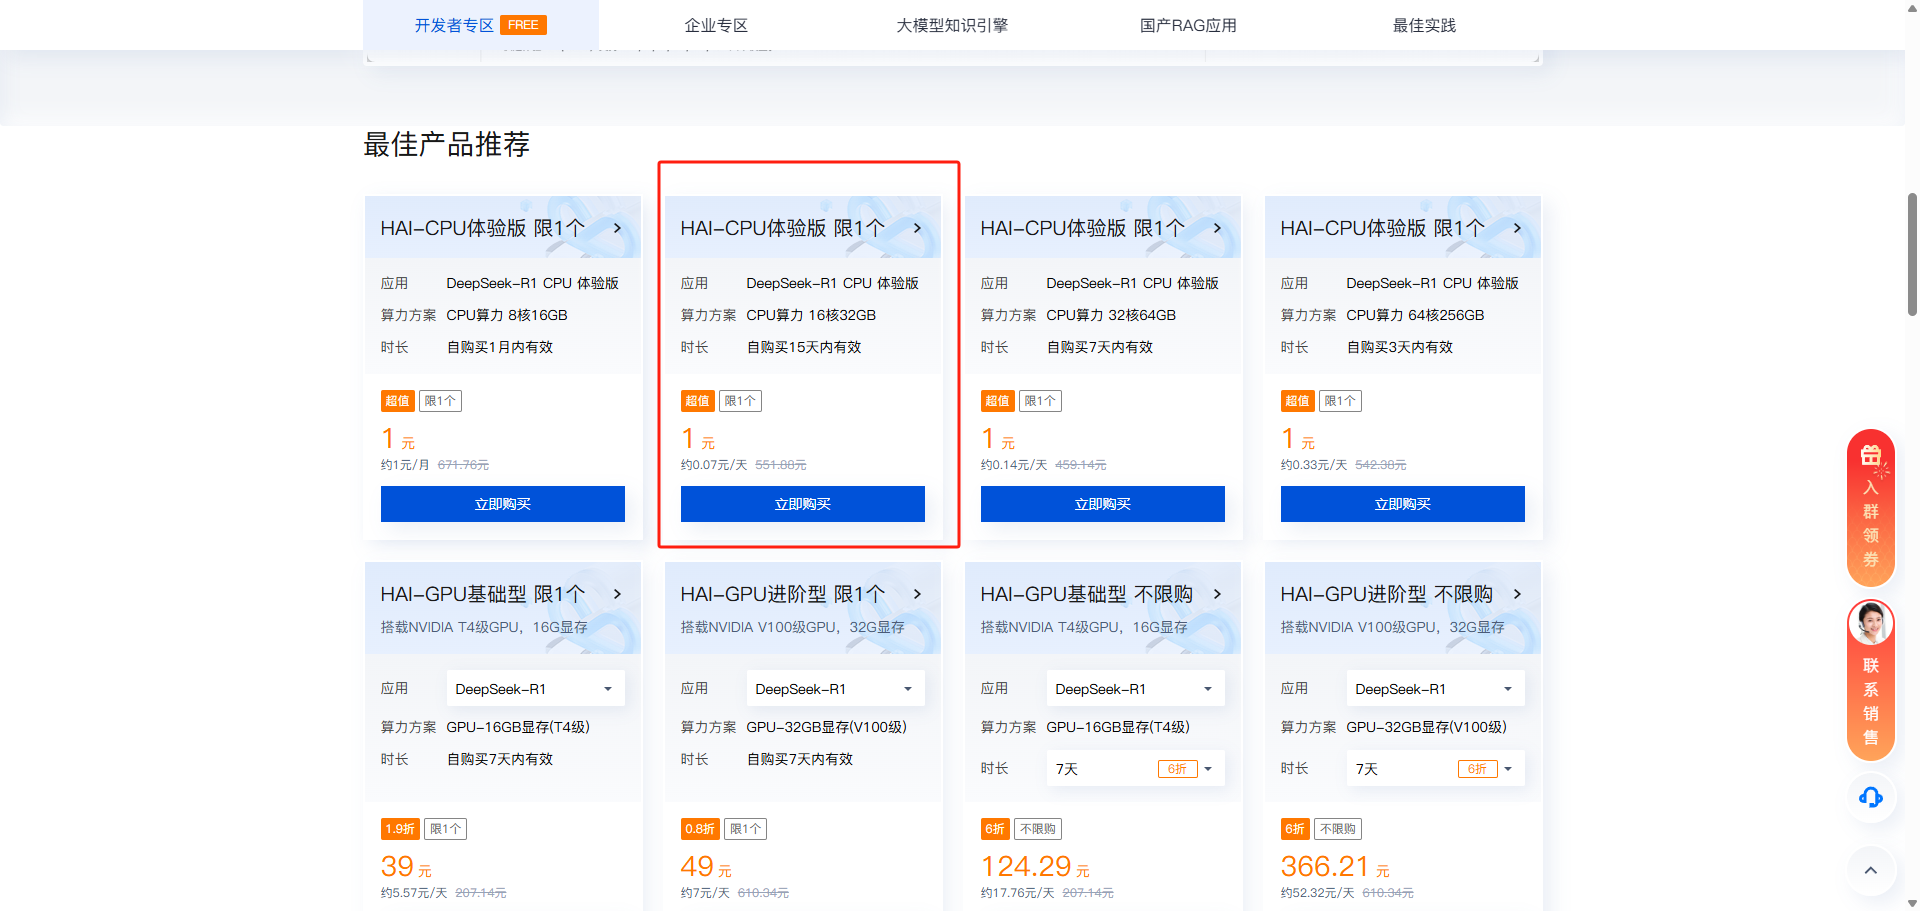Click the 1.9折 discount tag
The image size is (1920, 911).
(x=400, y=829)
